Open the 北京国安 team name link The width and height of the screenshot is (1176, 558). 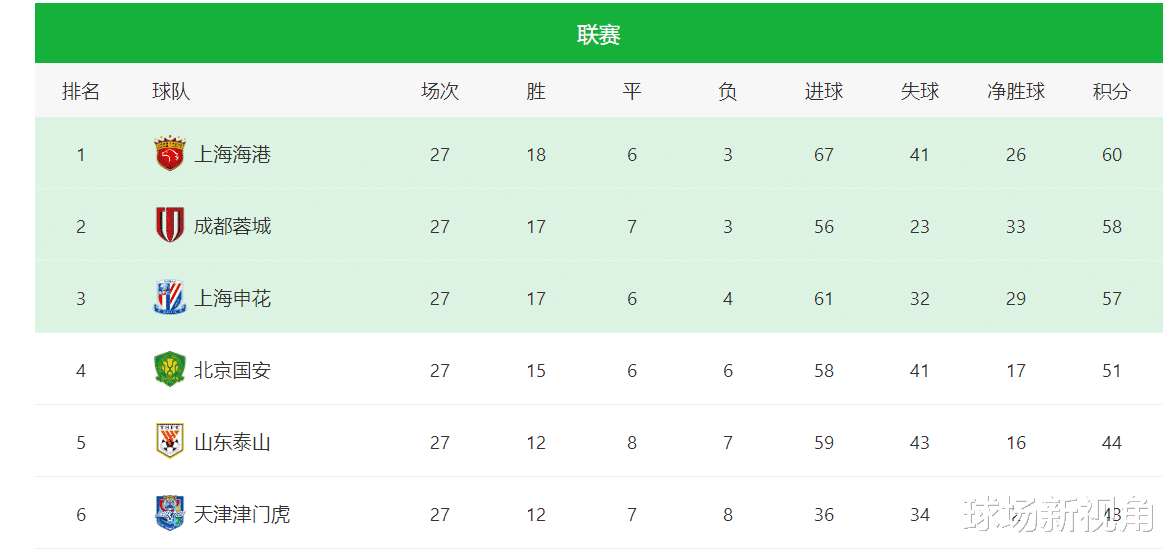(x=232, y=370)
